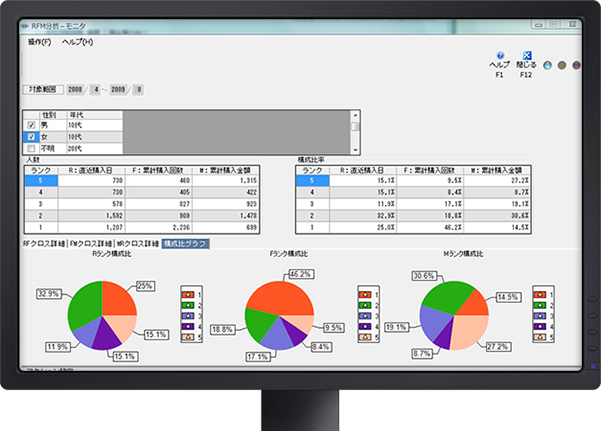Click the start year field 2008

[x=75, y=89]
